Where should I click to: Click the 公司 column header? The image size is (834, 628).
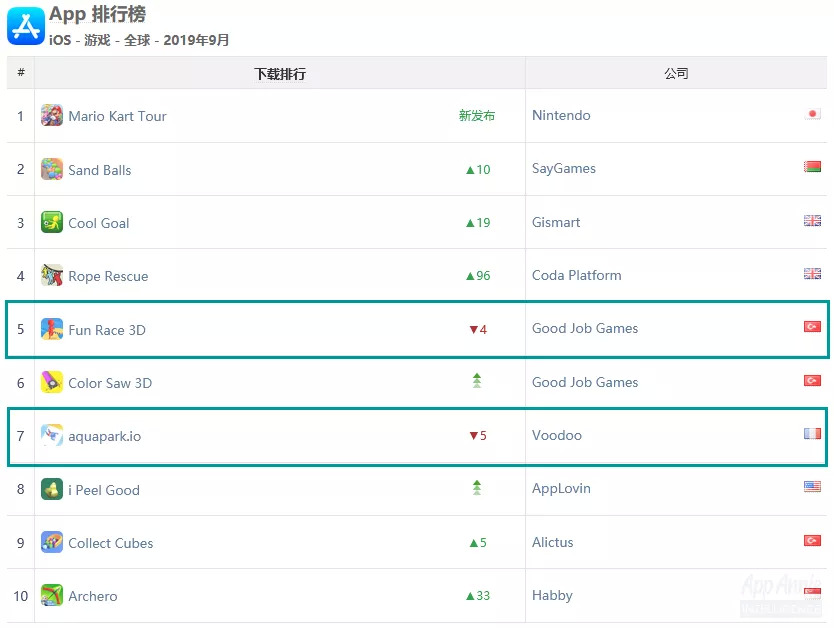[676, 74]
